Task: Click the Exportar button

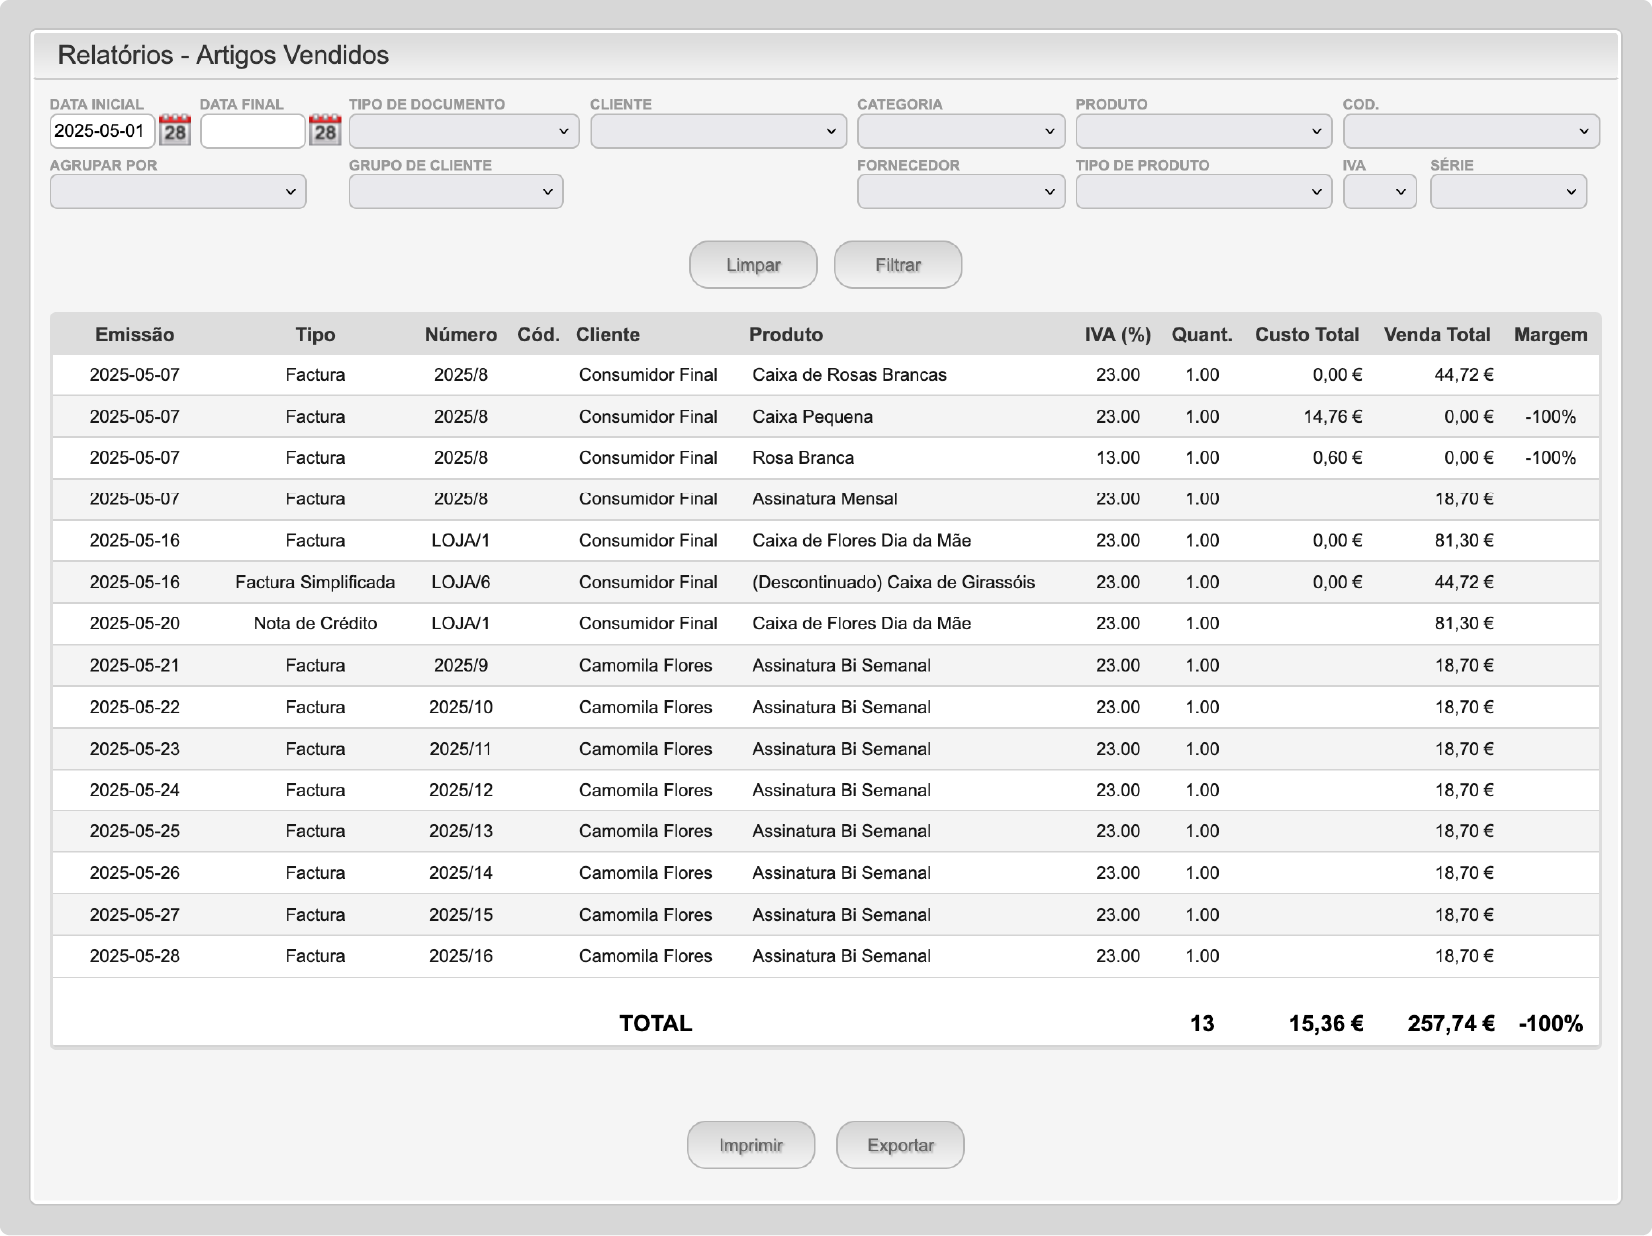Action: 900,1145
